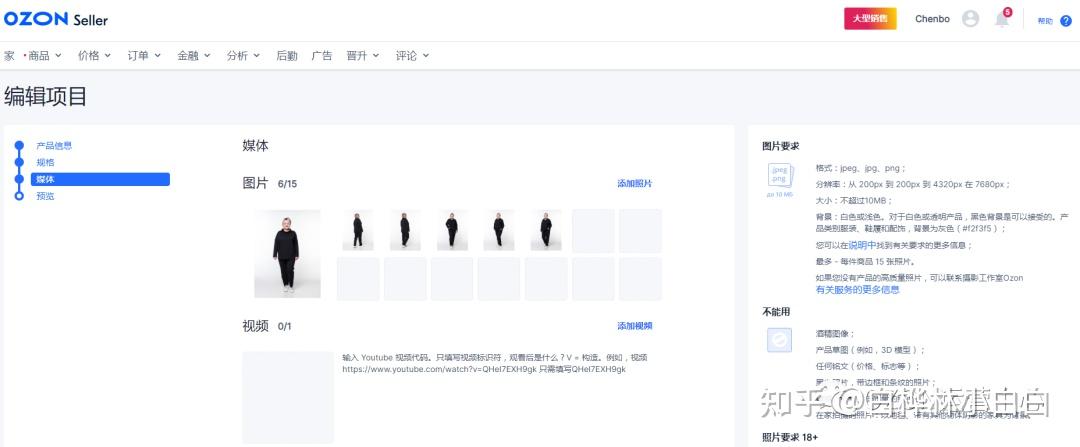Open the 后勤 menu item

tap(287, 56)
